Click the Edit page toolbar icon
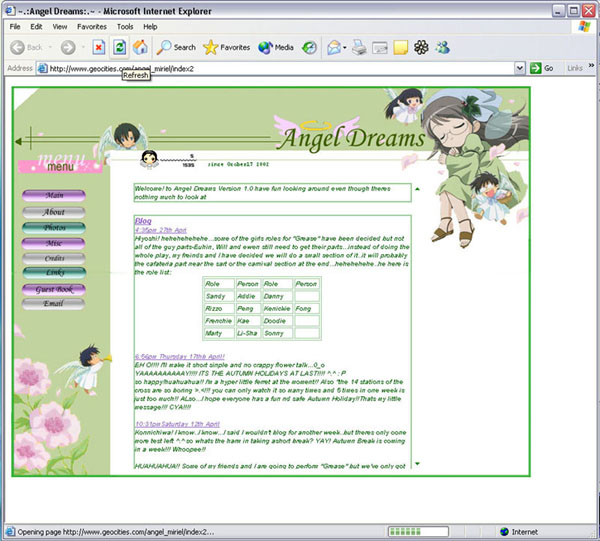600x541 pixels. (x=380, y=48)
